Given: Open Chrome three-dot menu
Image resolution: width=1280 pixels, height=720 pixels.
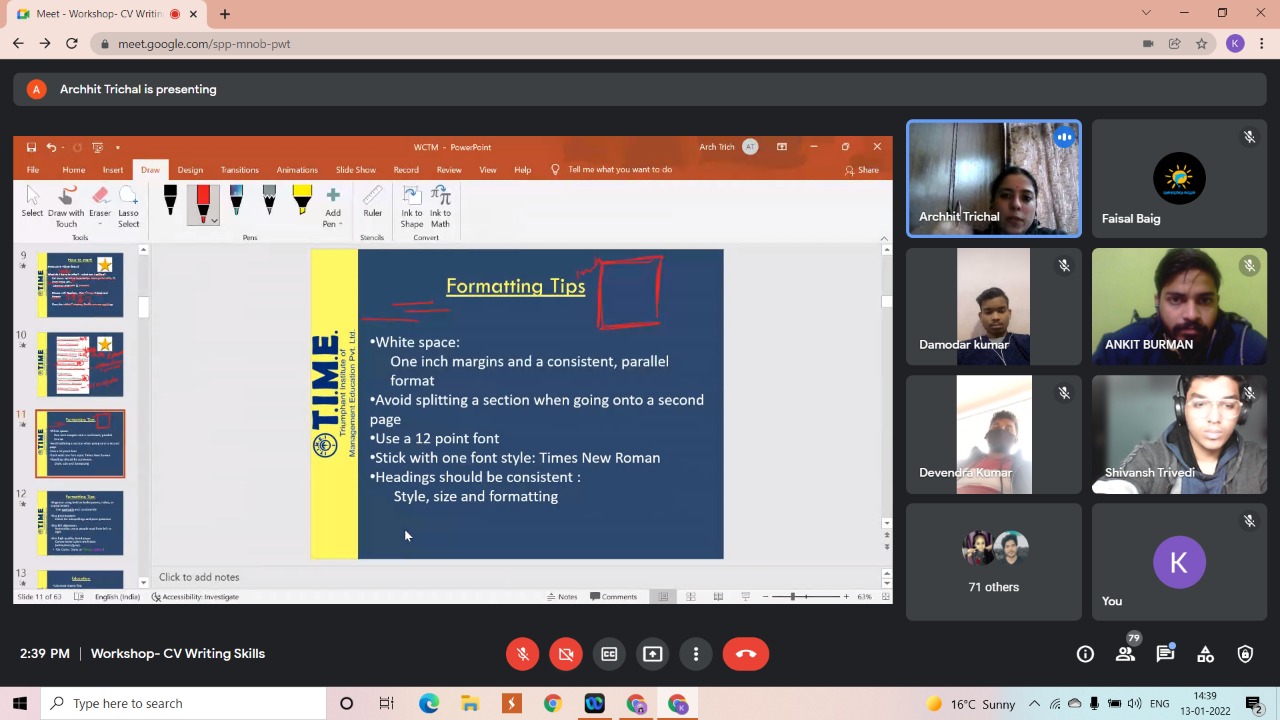Looking at the screenshot, I should coord(1263,44).
